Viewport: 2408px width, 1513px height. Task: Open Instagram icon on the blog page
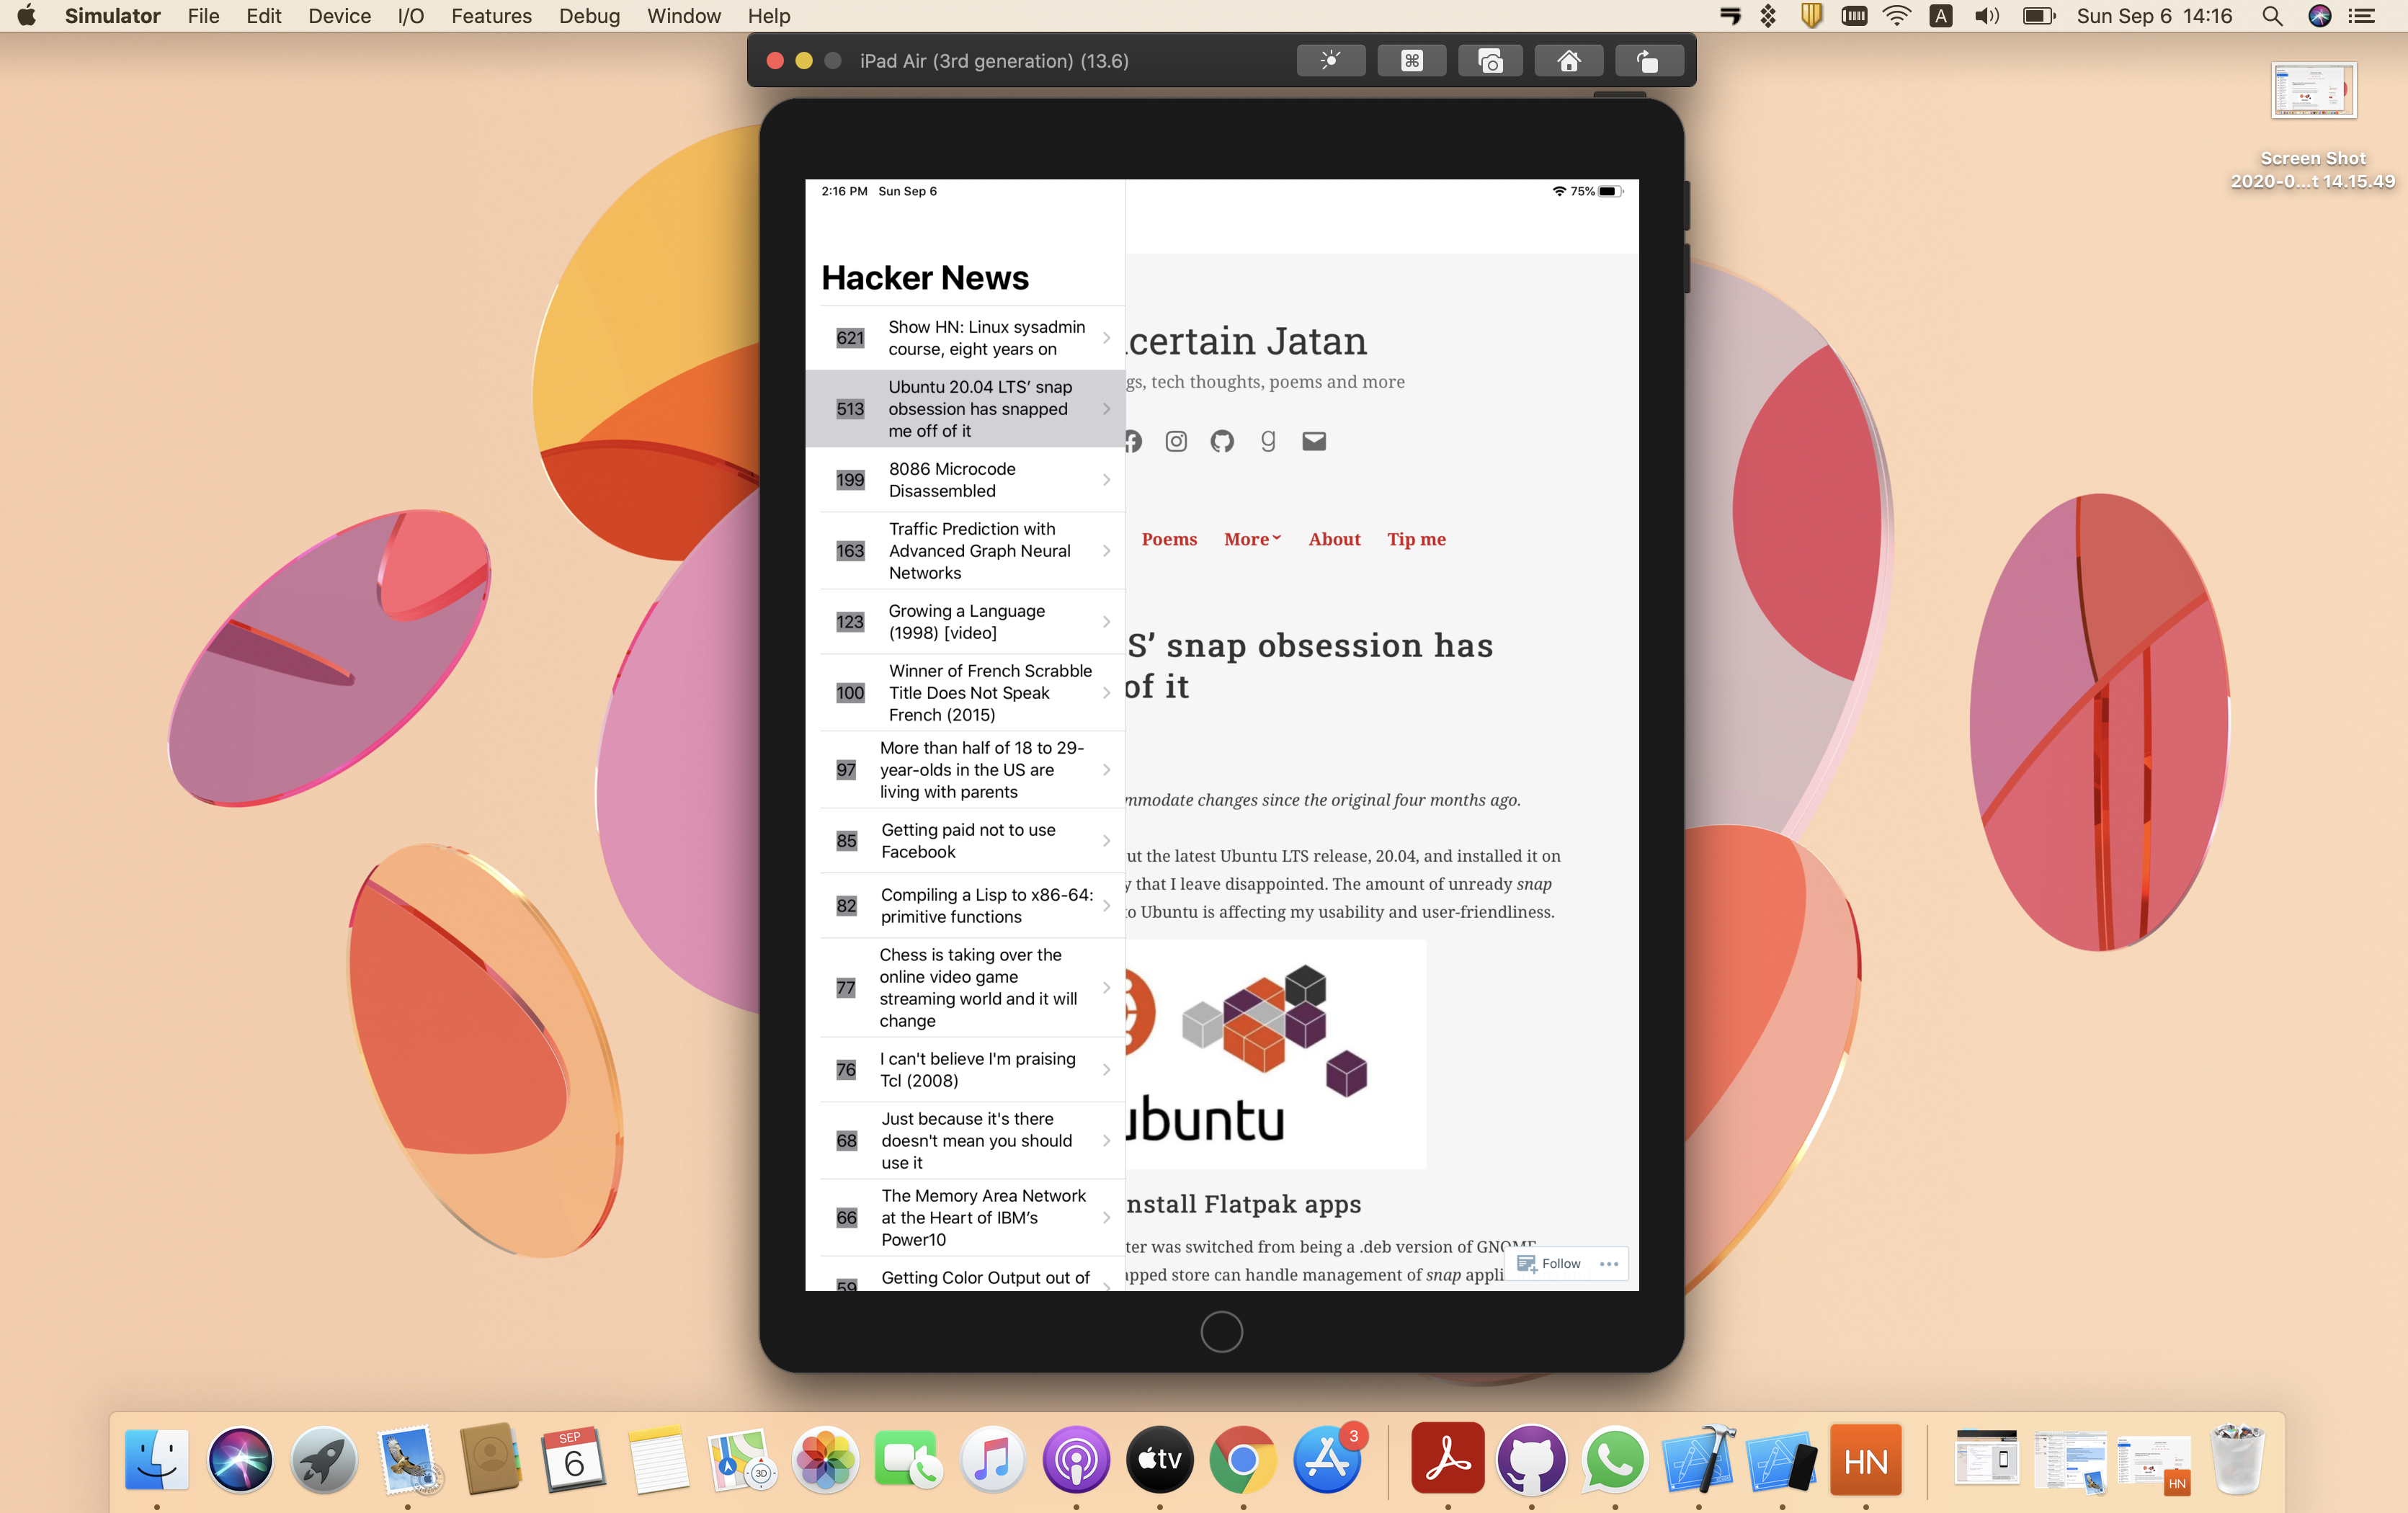[1176, 441]
